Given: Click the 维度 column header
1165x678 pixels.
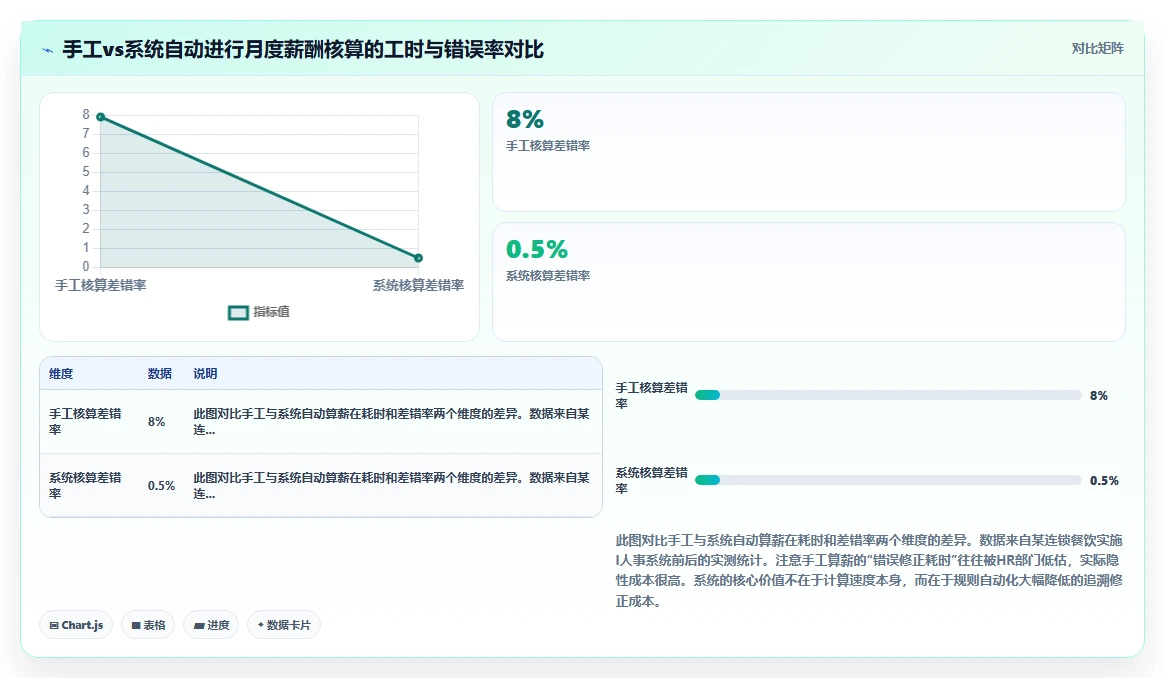Looking at the screenshot, I should [61, 374].
